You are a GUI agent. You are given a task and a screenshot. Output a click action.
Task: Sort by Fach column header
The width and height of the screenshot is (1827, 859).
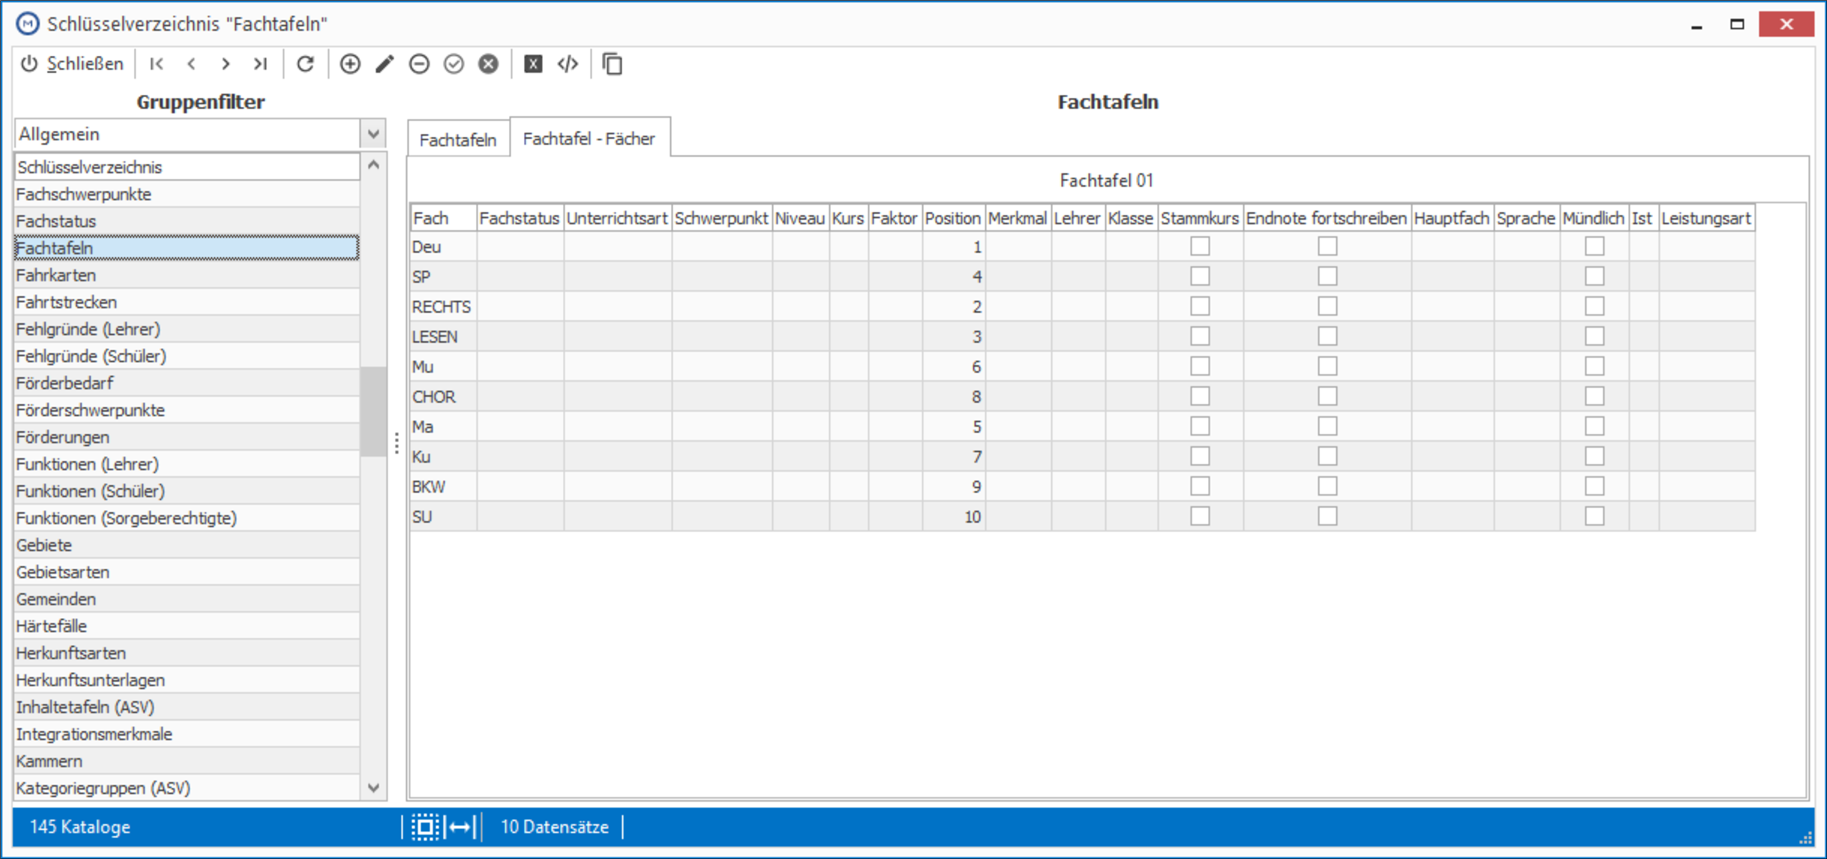coord(443,218)
